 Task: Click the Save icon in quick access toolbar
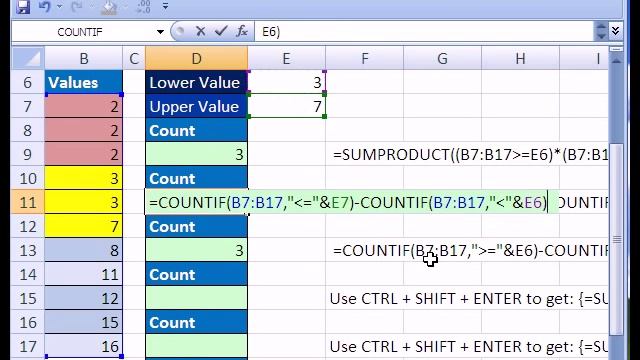23,6
